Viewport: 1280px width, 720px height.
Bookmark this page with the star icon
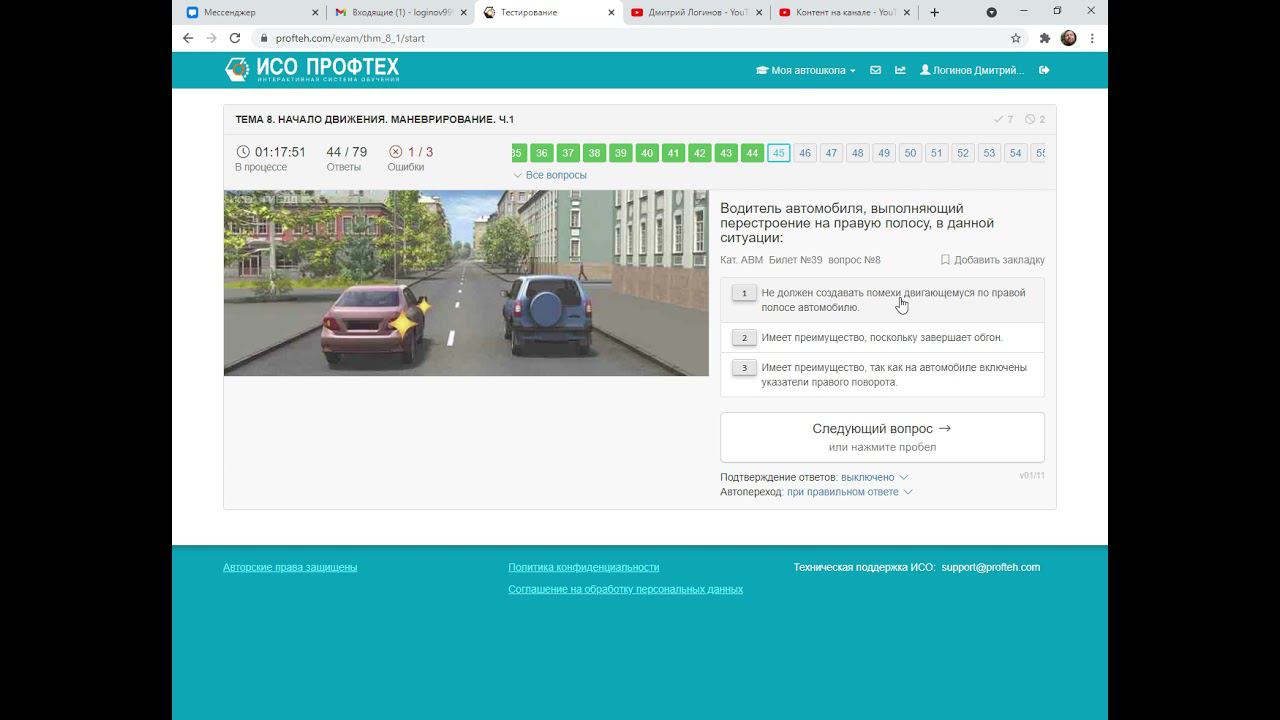(x=1016, y=38)
